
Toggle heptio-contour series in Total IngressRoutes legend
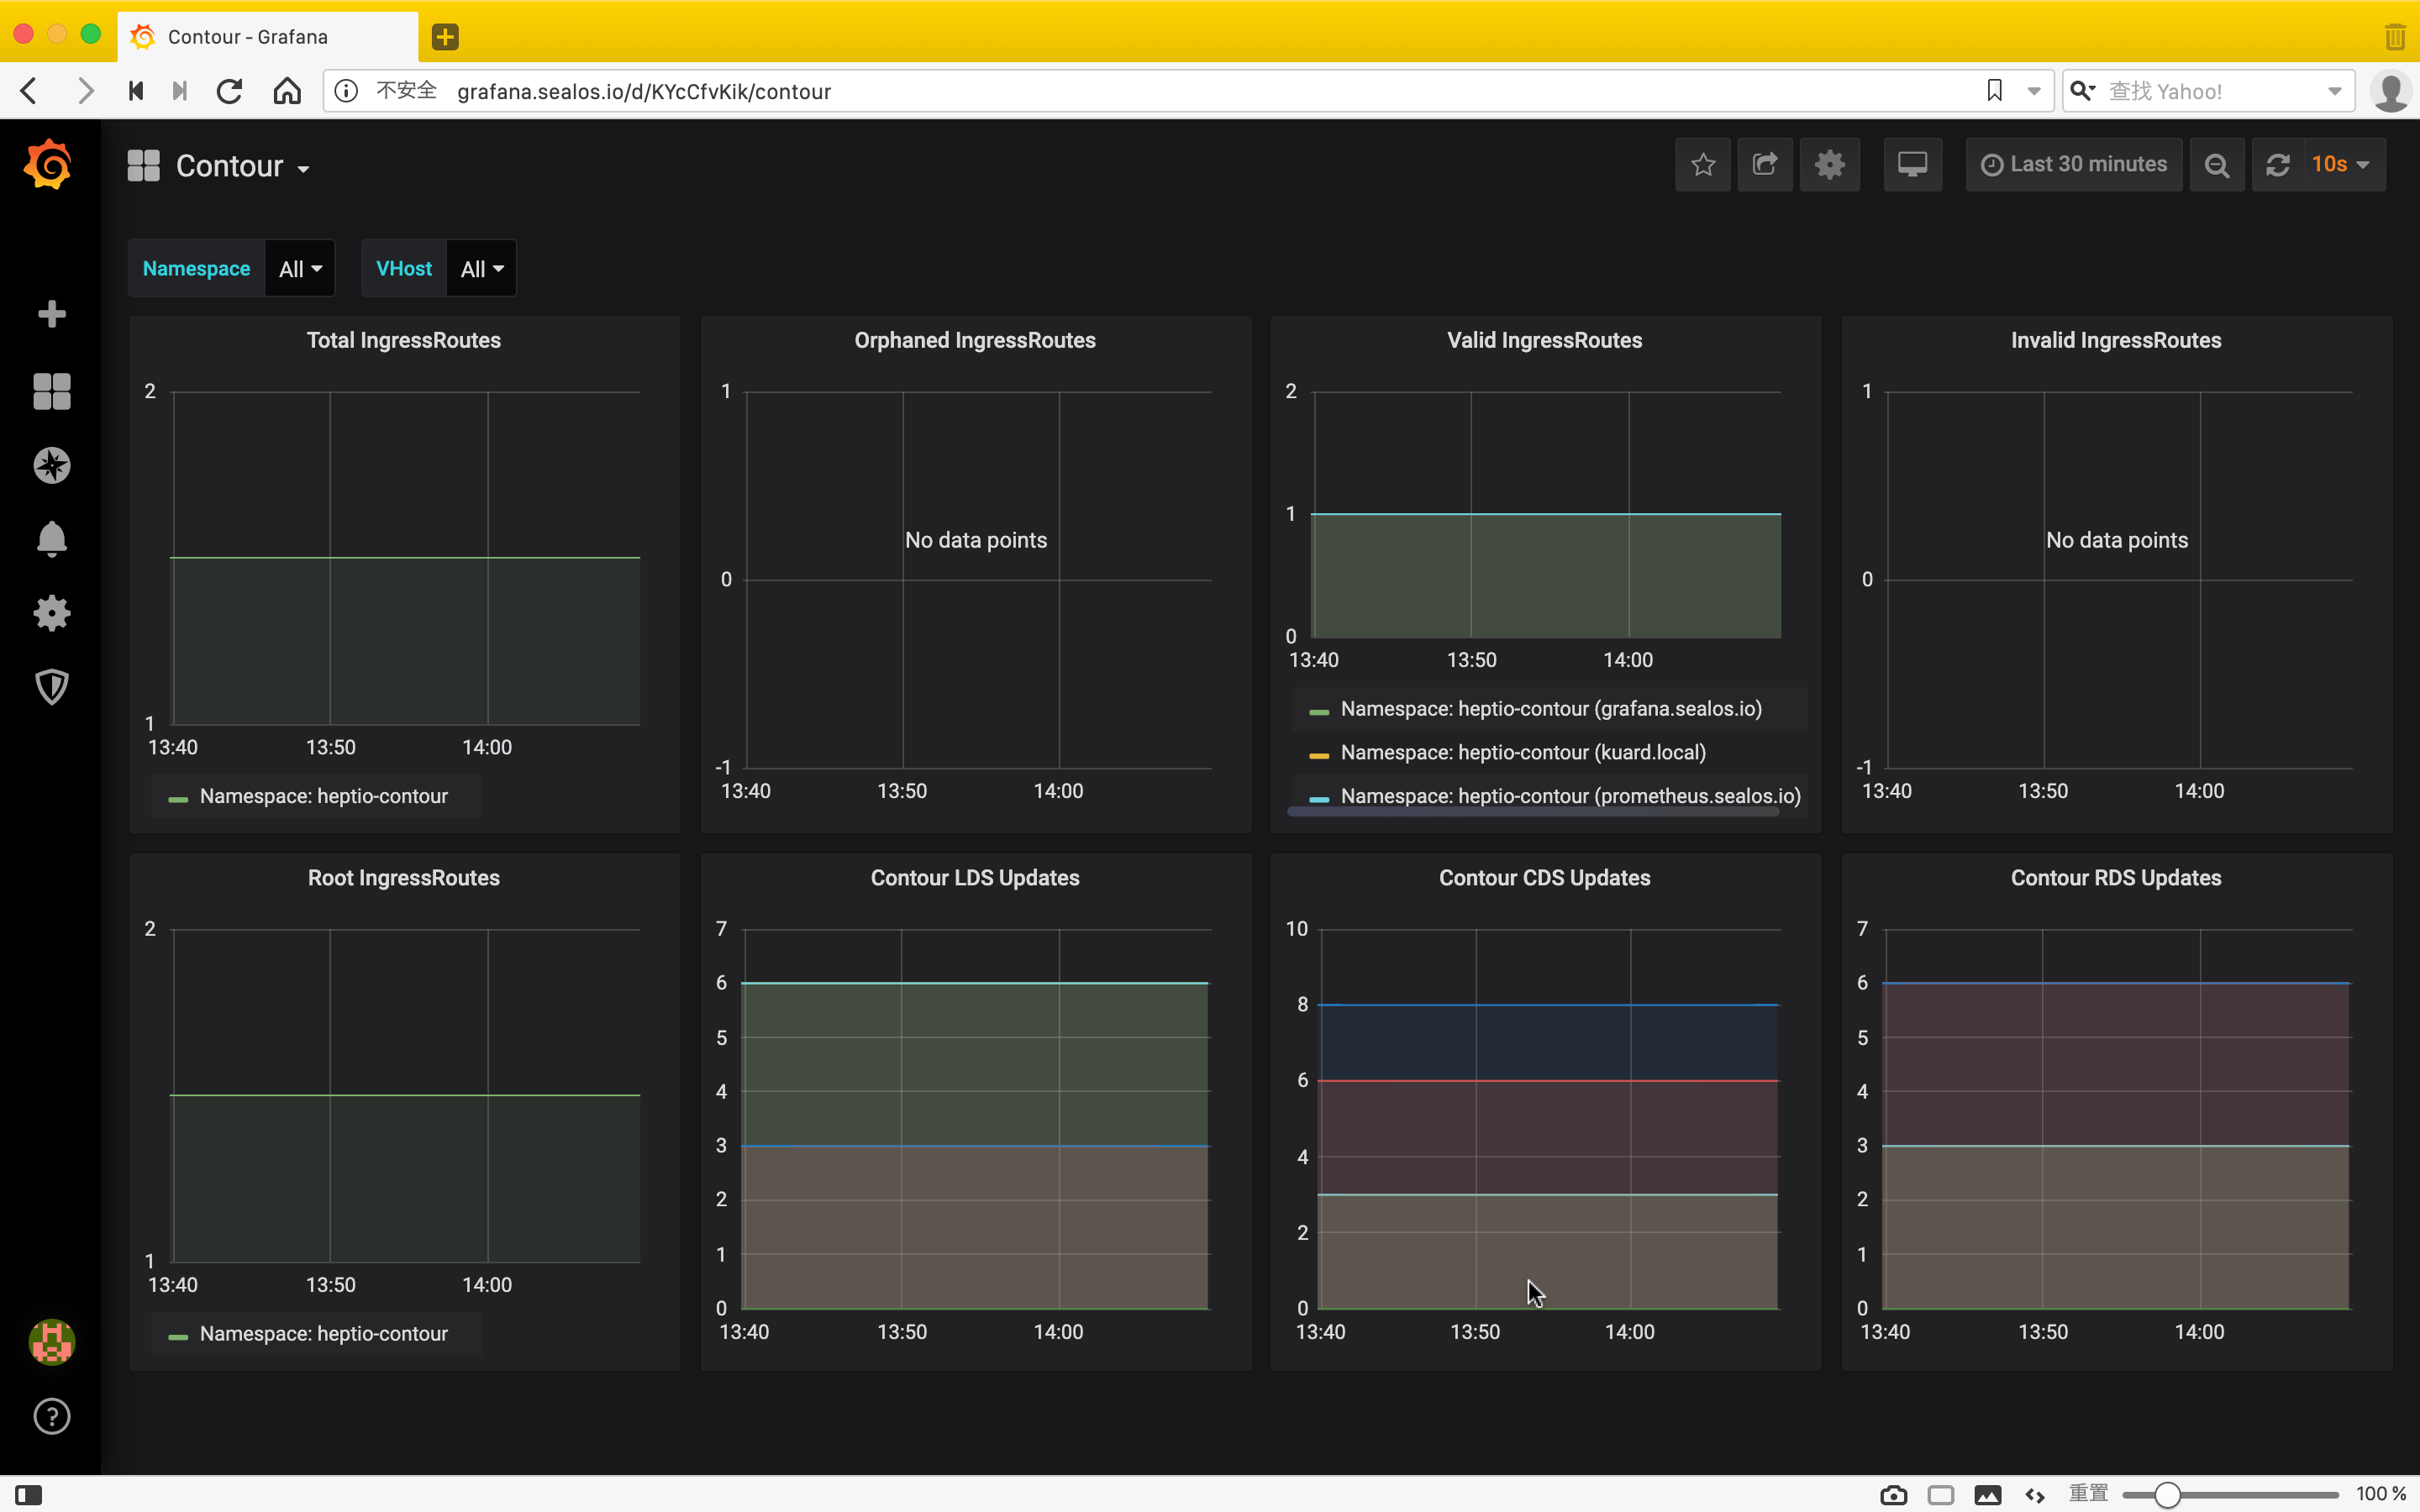[323, 797]
